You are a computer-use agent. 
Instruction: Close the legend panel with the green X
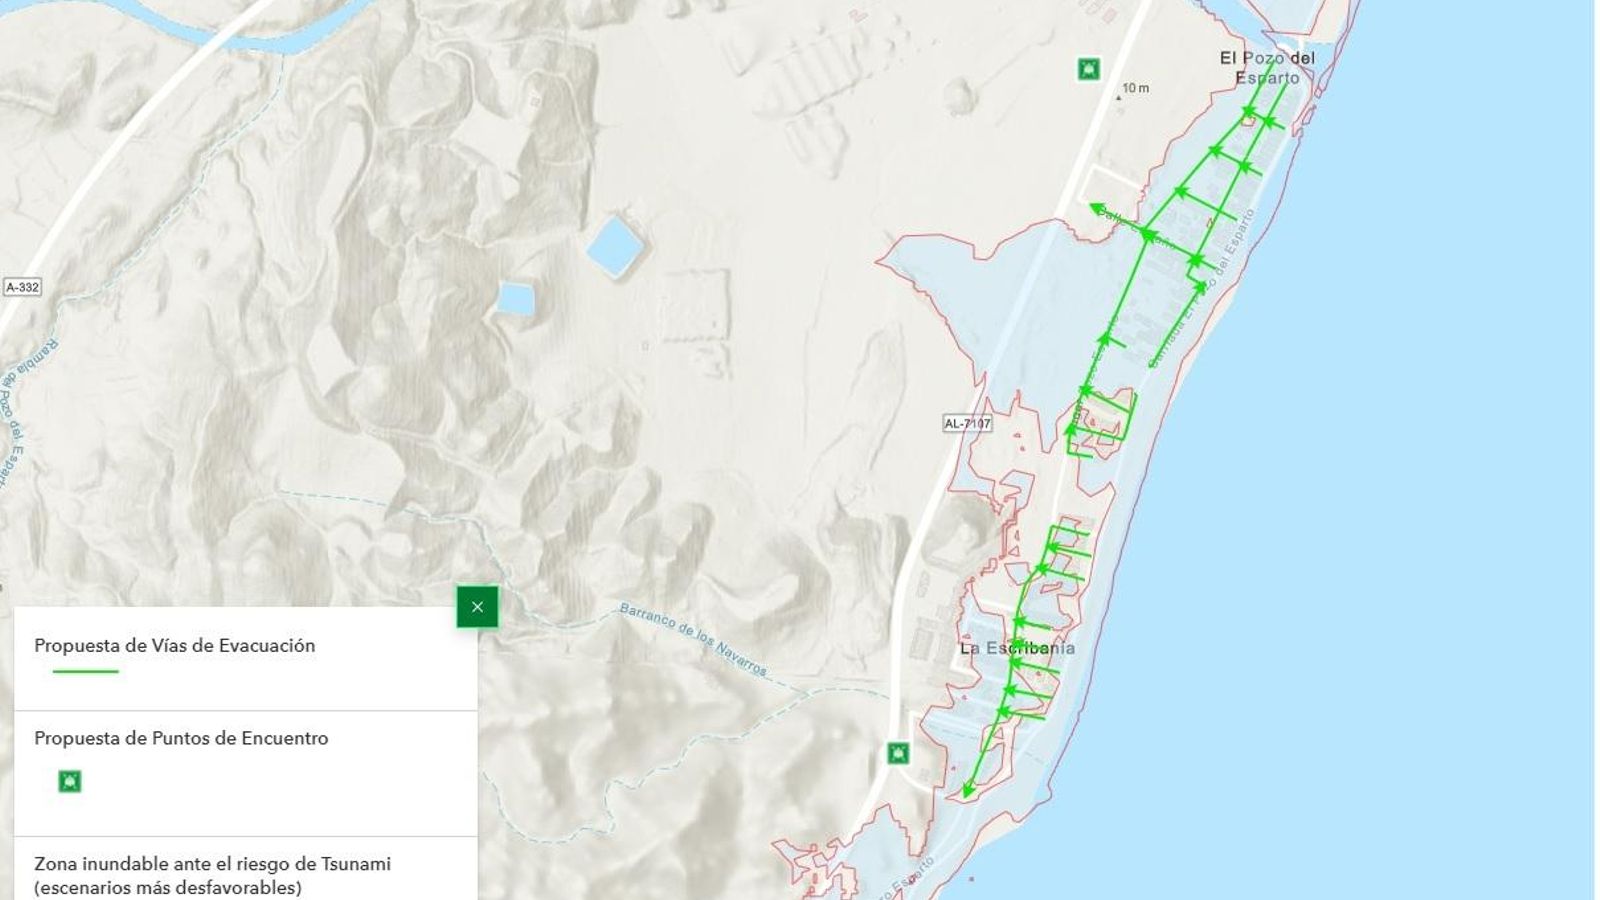point(477,607)
